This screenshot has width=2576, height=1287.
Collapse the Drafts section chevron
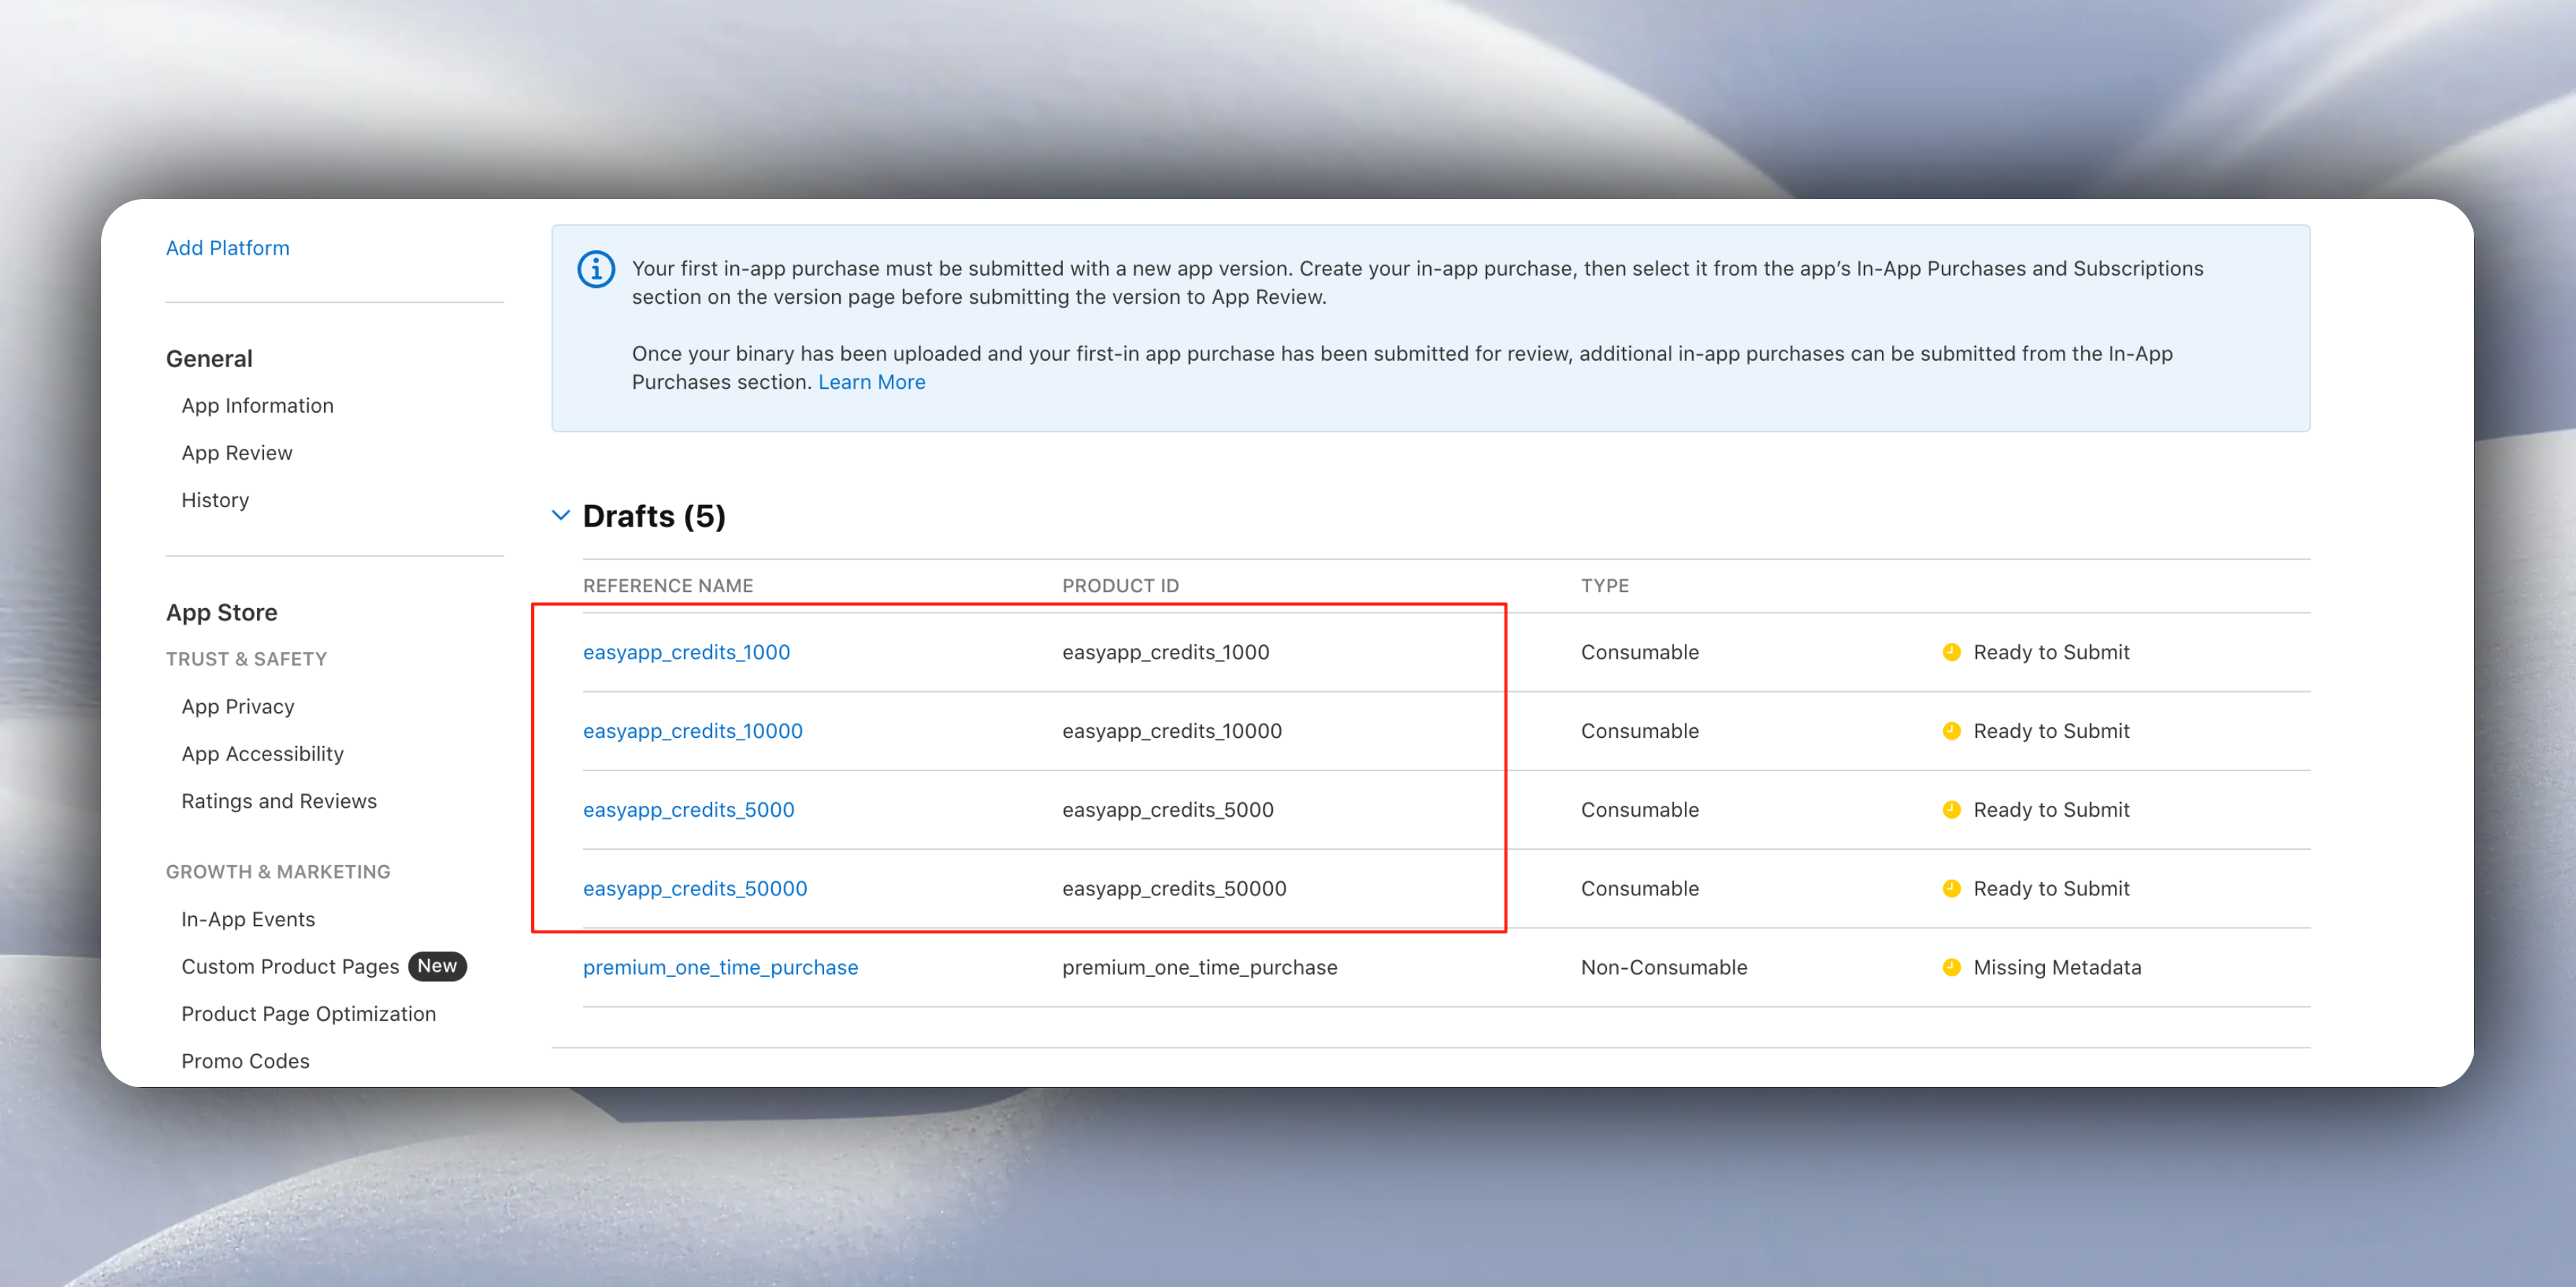(x=561, y=515)
